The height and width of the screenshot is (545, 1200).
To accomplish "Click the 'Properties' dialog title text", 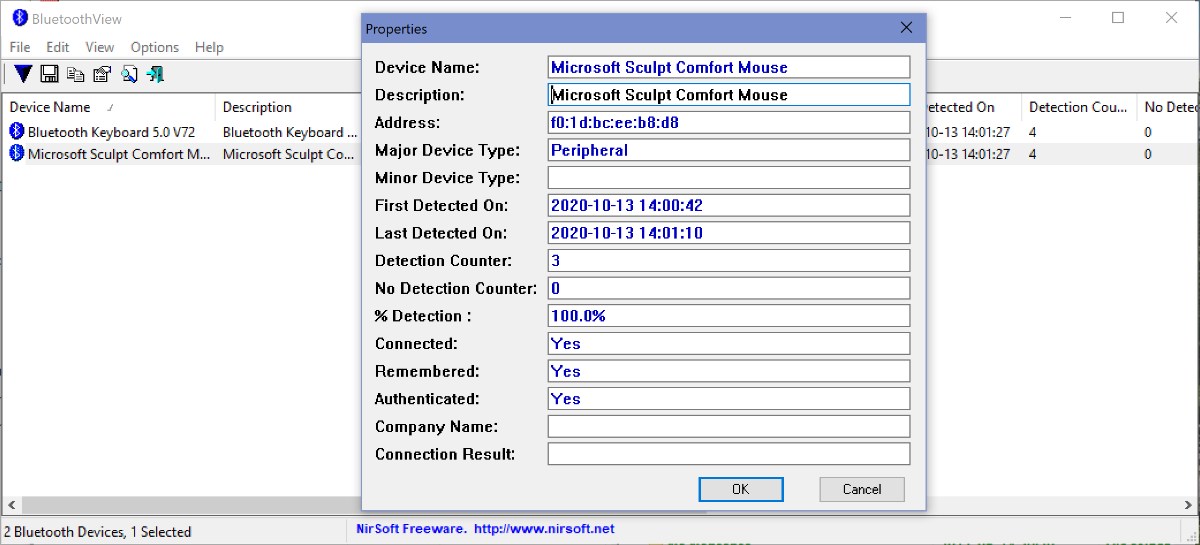I will [396, 29].
